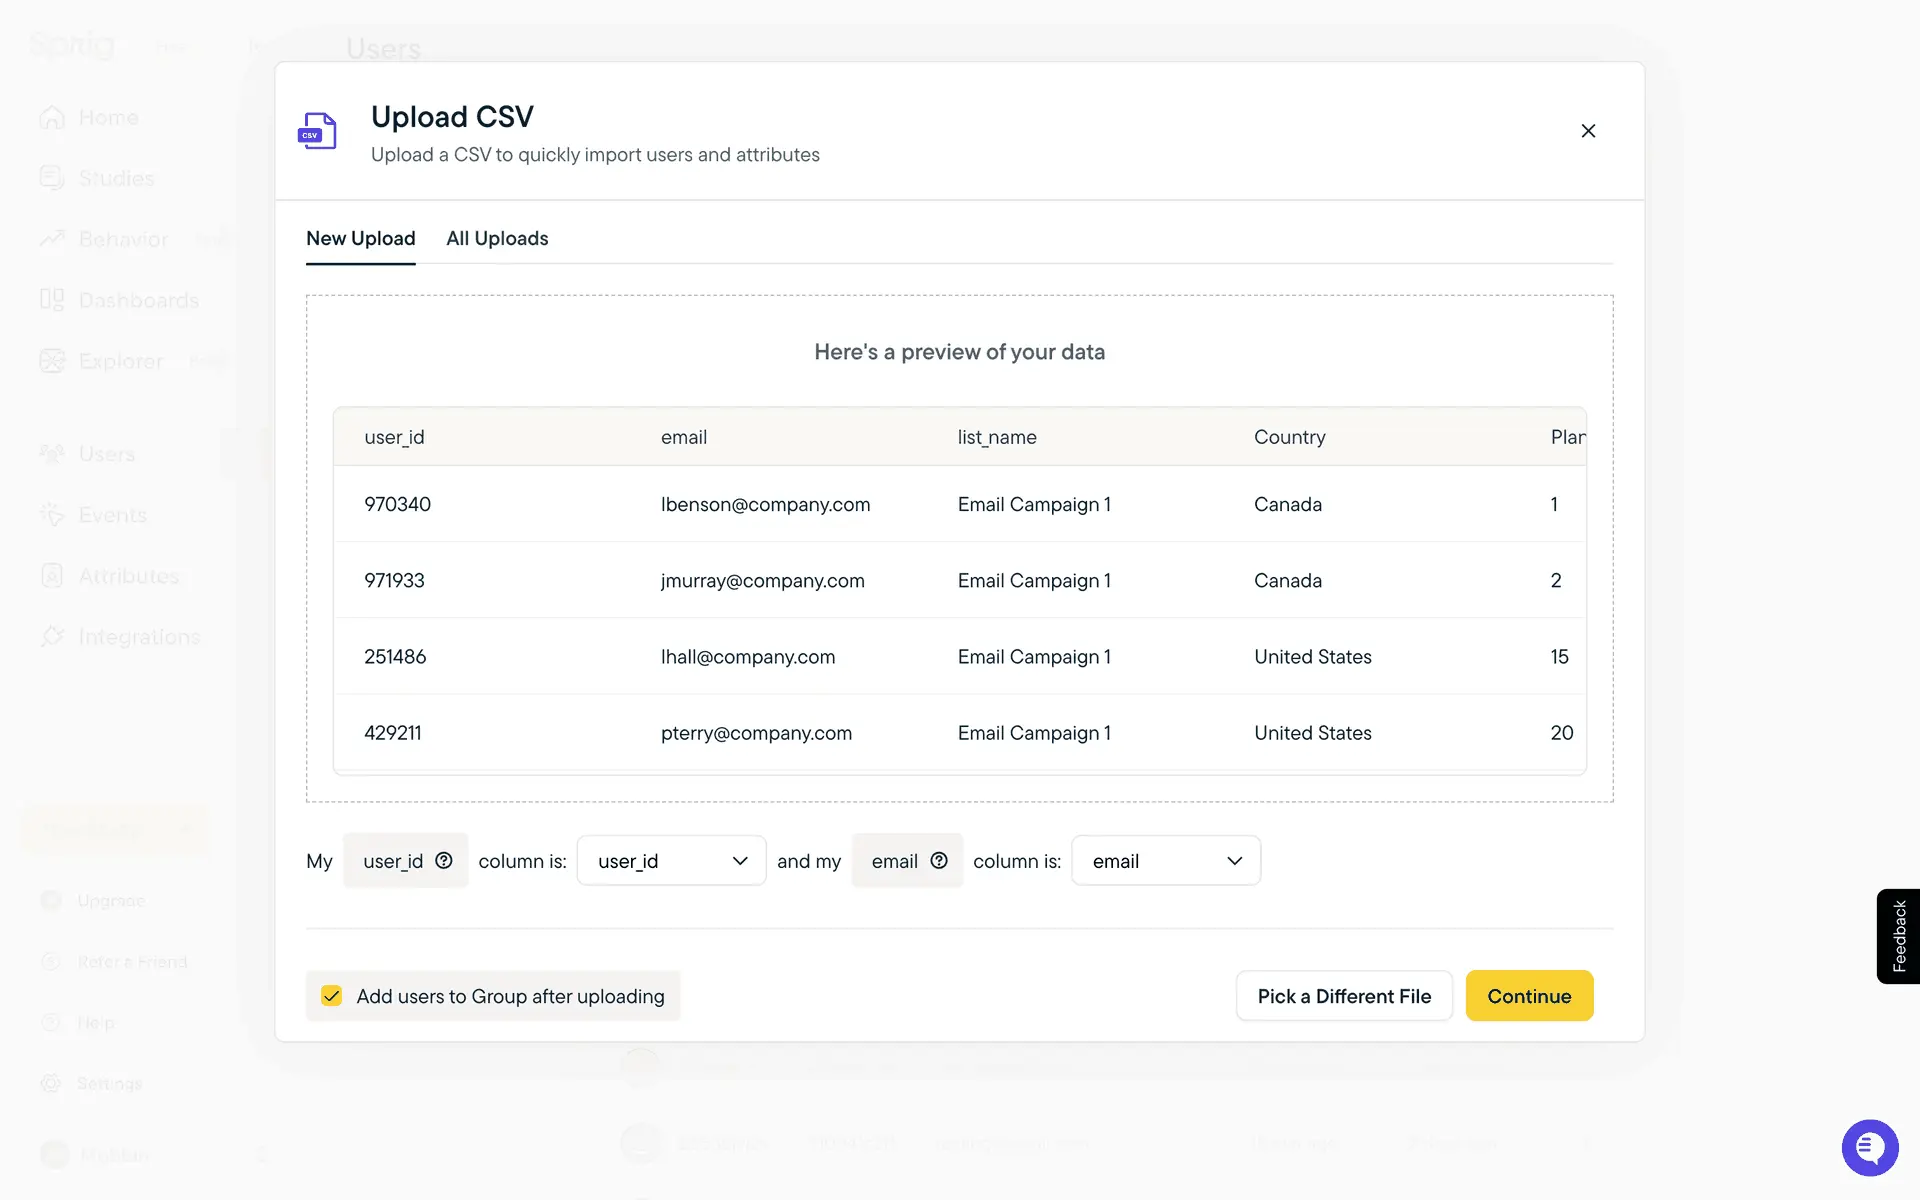1920x1200 pixels.
Task: Switch to the All Uploads tab
Action: [497, 239]
